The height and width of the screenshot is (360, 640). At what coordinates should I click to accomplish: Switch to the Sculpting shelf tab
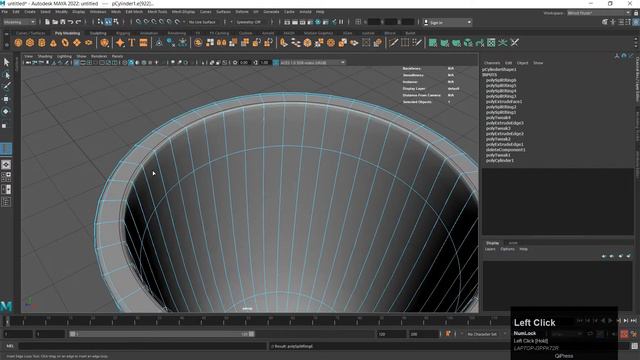point(98,33)
